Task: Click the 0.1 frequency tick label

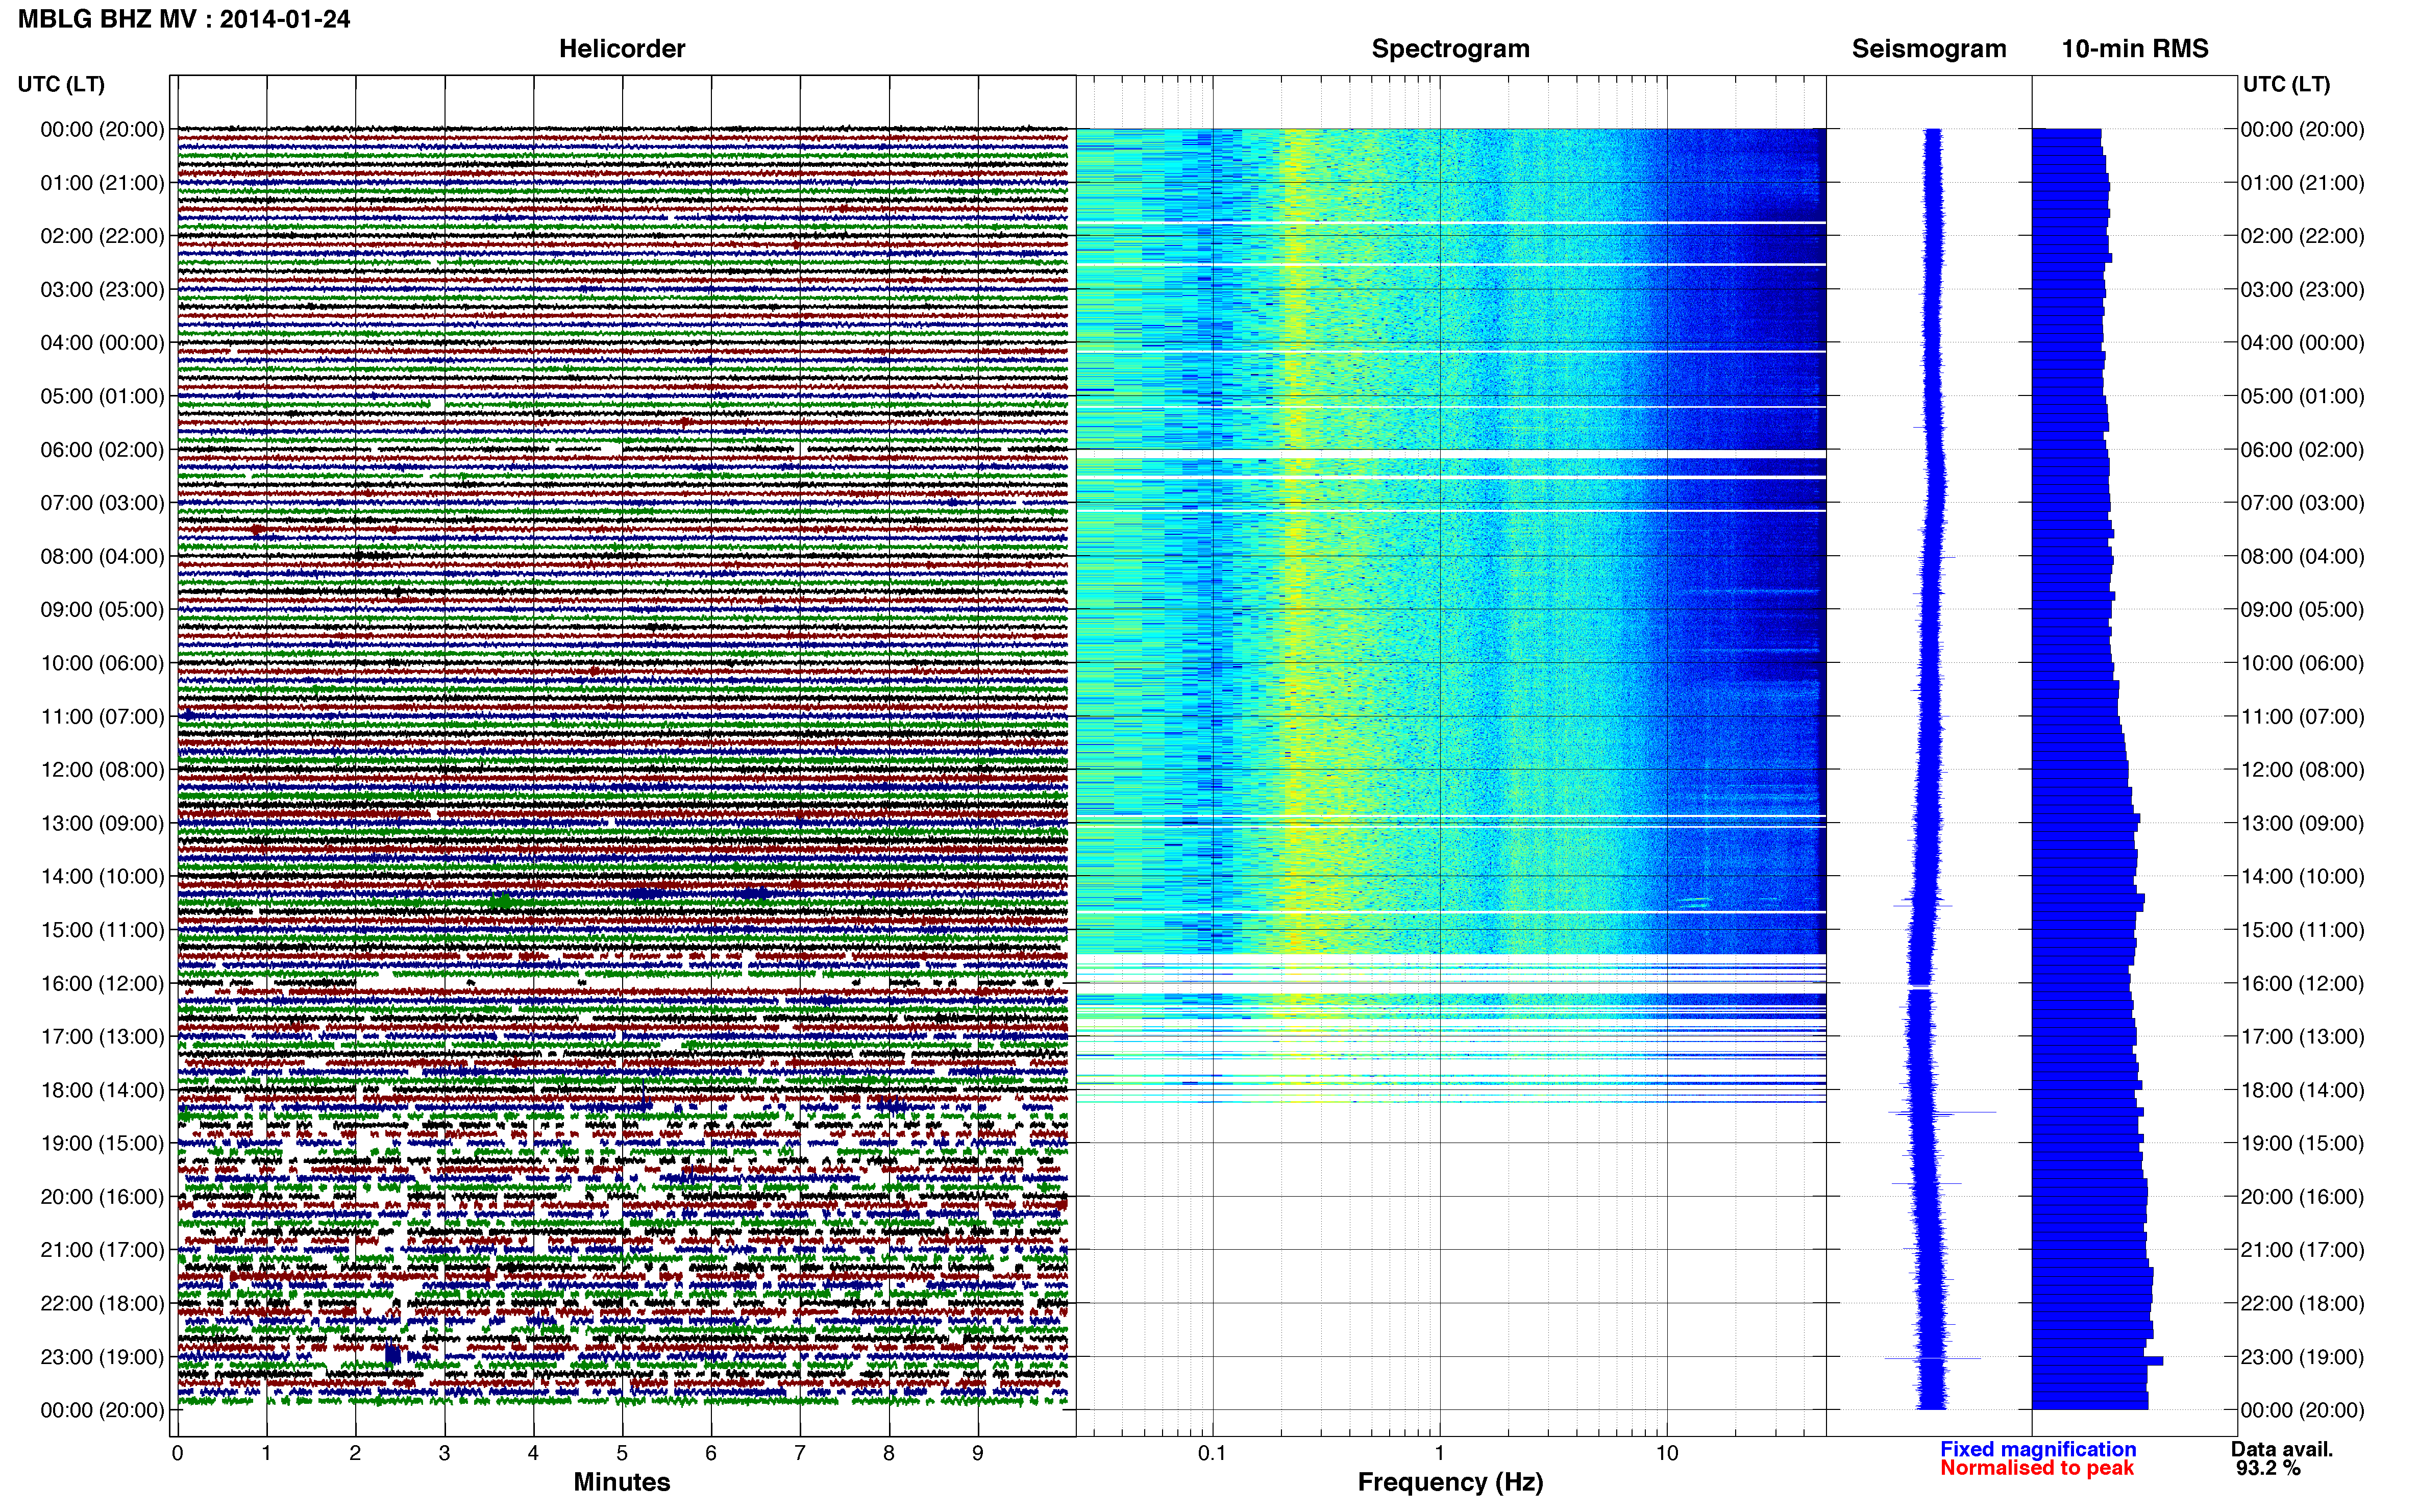Action: (x=1212, y=1453)
